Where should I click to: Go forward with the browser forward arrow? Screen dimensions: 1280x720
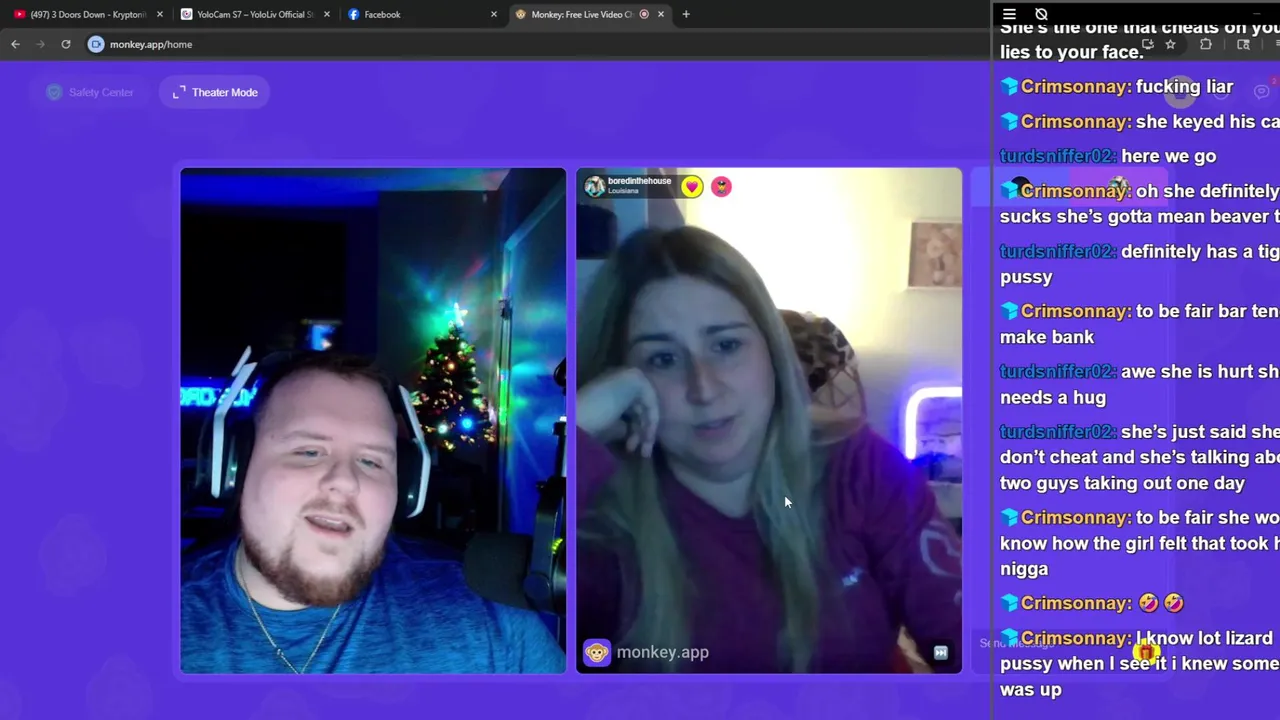pyautogui.click(x=40, y=44)
